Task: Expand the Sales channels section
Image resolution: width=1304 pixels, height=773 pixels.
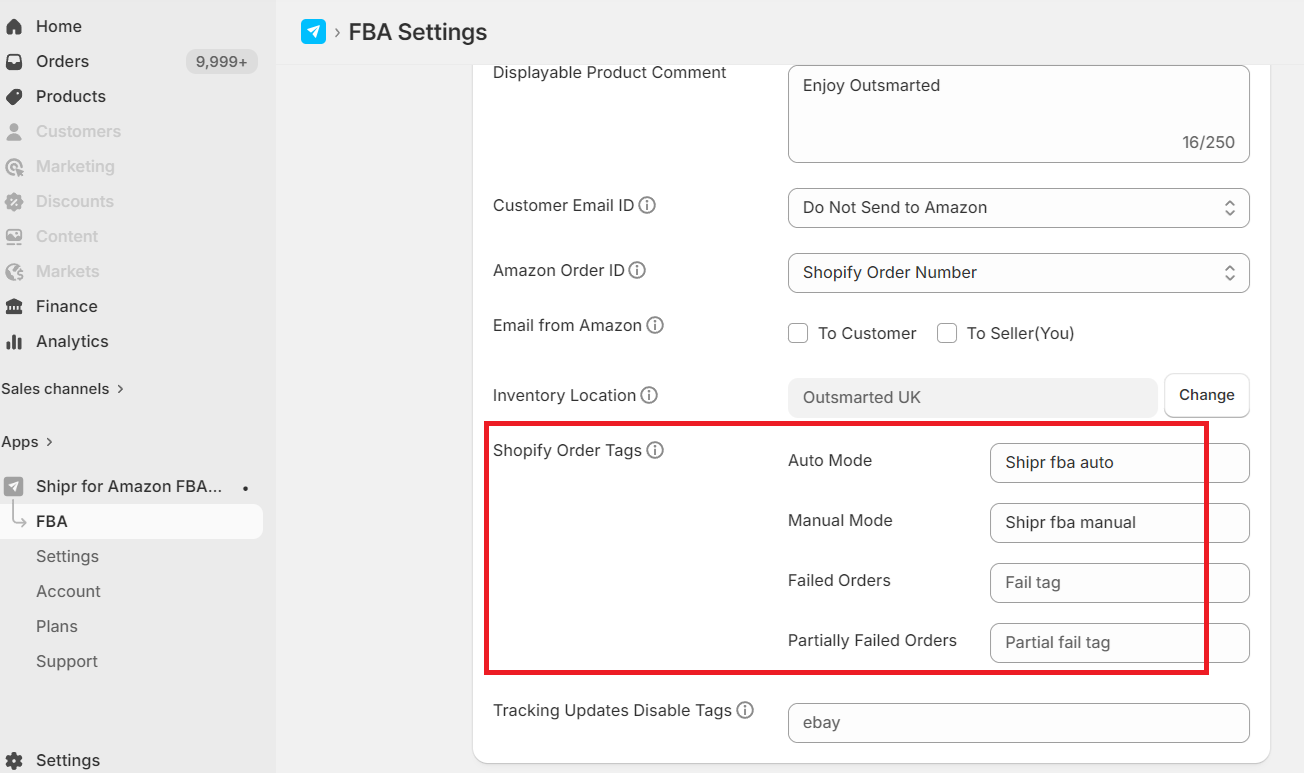Action: coord(120,389)
